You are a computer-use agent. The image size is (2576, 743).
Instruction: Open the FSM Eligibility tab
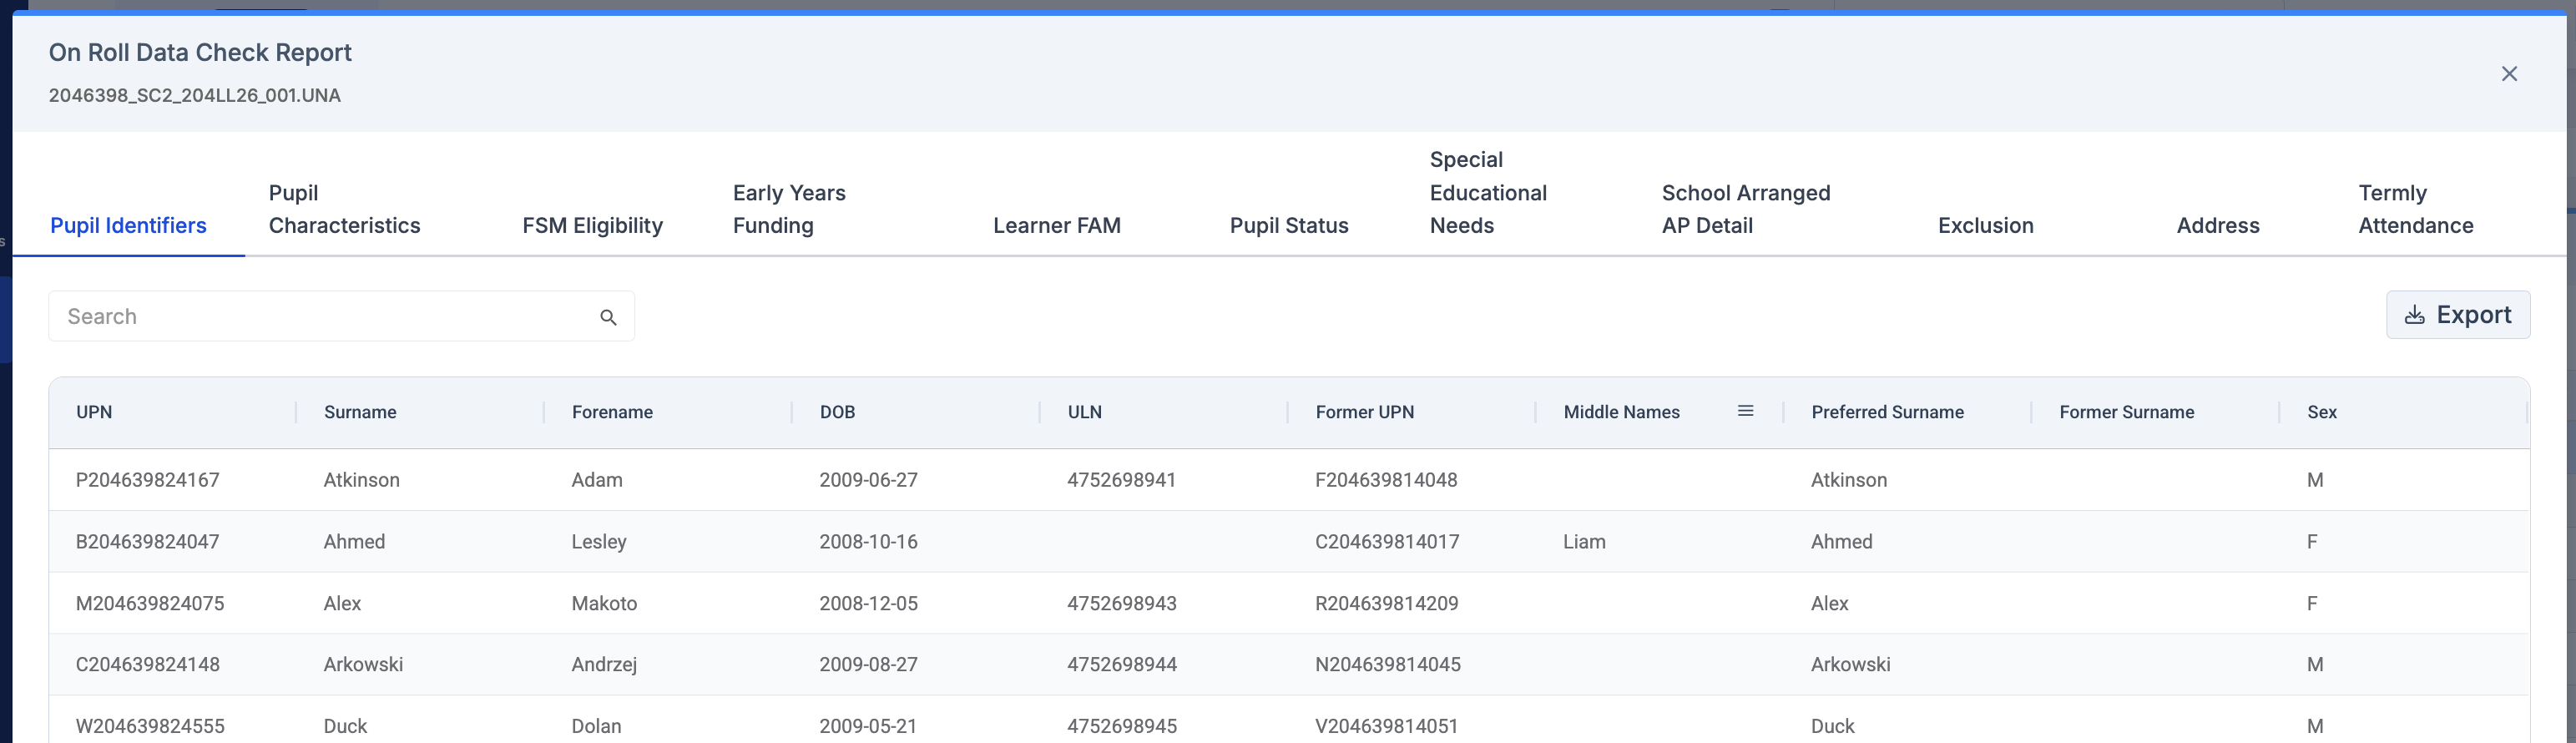tap(592, 225)
